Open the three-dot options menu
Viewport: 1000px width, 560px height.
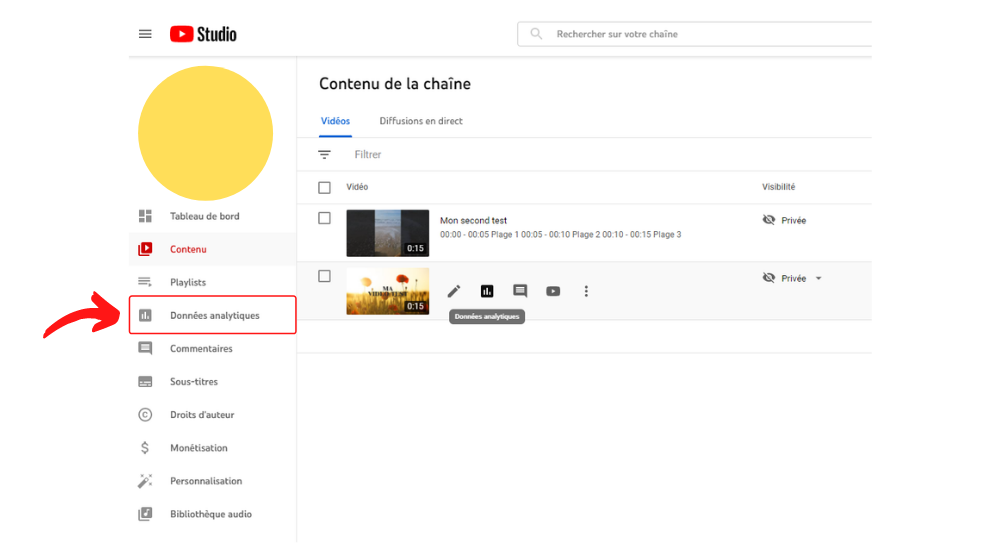tap(586, 291)
